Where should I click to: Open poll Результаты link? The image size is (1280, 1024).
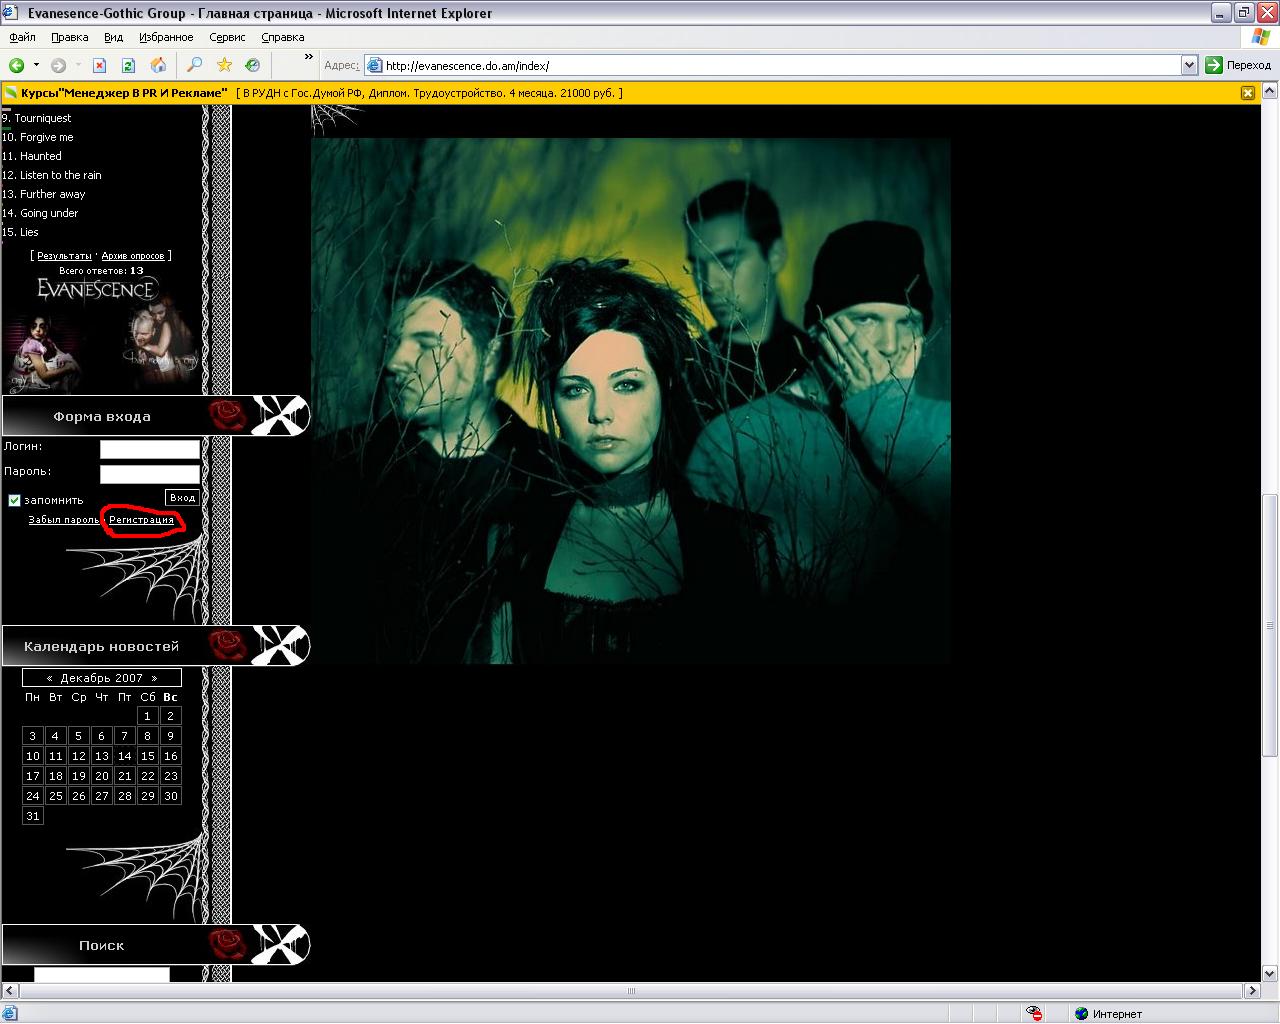[x=64, y=256]
